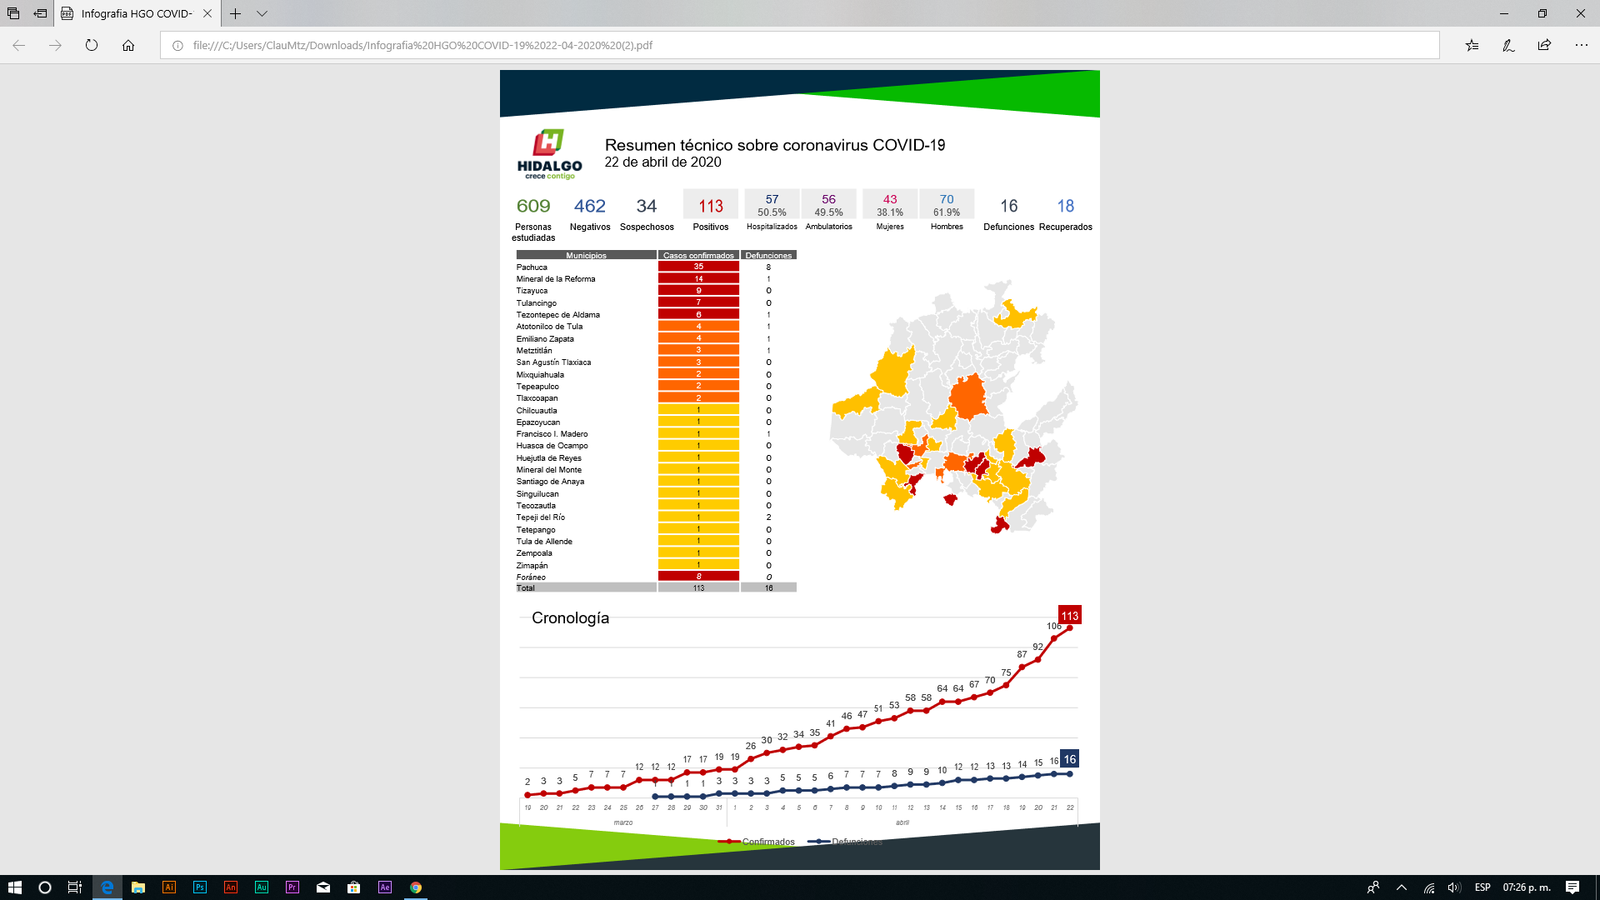The width and height of the screenshot is (1600, 900).
Task: Launch Adobe Premiere Pro from taskbar
Action: pyautogui.click(x=292, y=887)
